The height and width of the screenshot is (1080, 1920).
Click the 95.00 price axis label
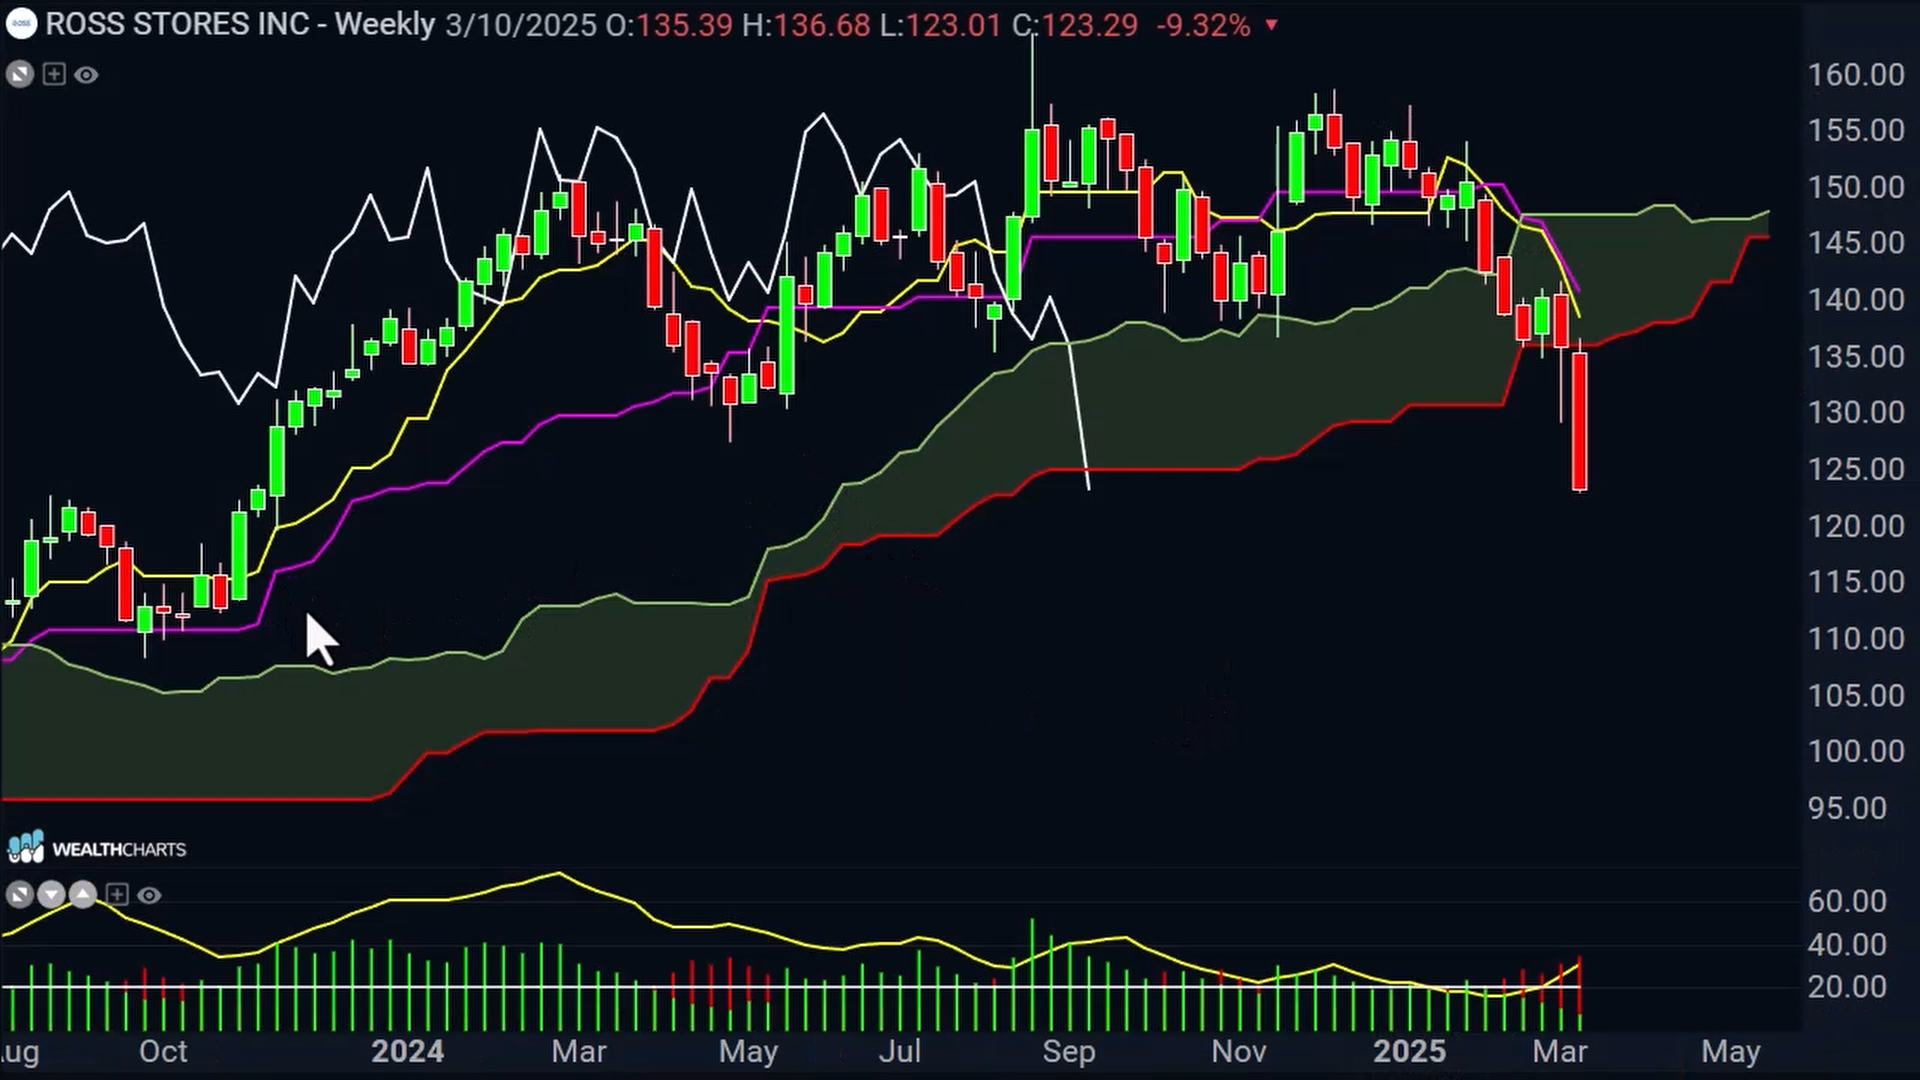click(x=1847, y=808)
